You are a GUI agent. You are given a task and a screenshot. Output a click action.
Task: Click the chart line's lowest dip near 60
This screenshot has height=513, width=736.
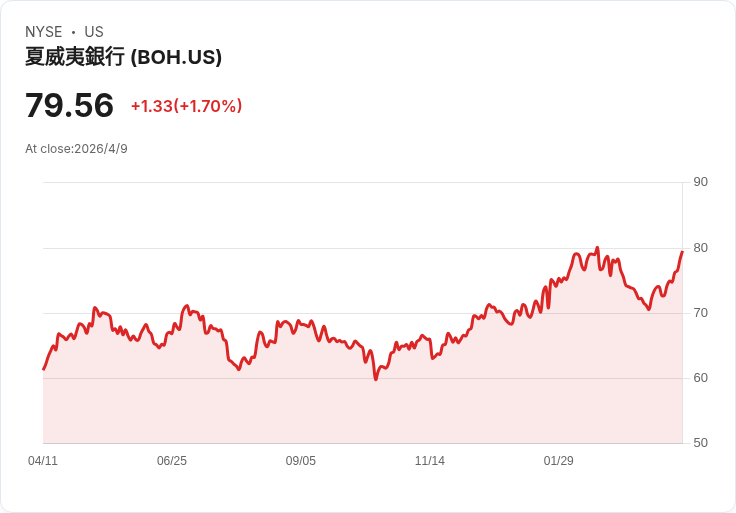tap(376, 379)
